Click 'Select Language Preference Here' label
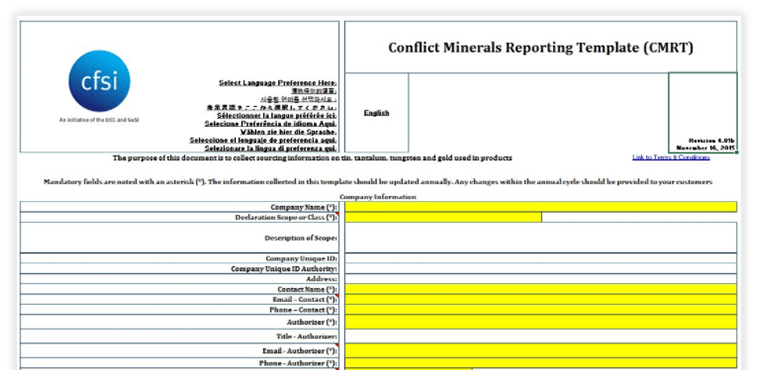Image resolution: width=760 pixels, height=370 pixels. [x=278, y=82]
